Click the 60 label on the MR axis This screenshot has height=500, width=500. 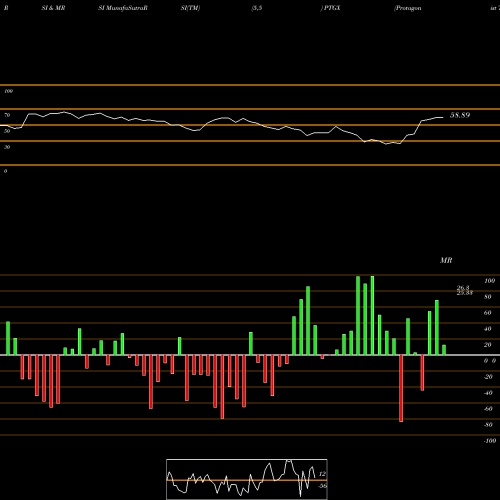click(488, 313)
